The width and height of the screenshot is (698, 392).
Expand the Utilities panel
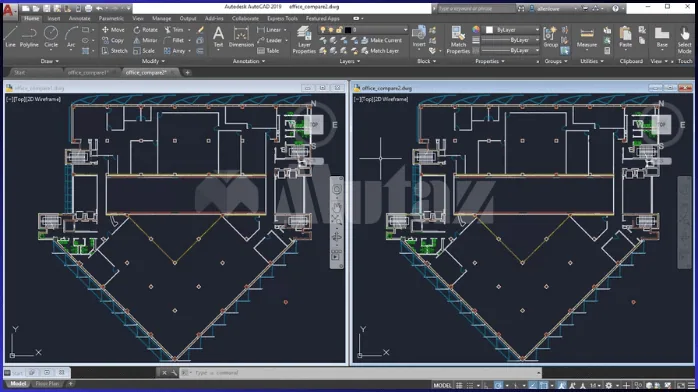click(591, 61)
